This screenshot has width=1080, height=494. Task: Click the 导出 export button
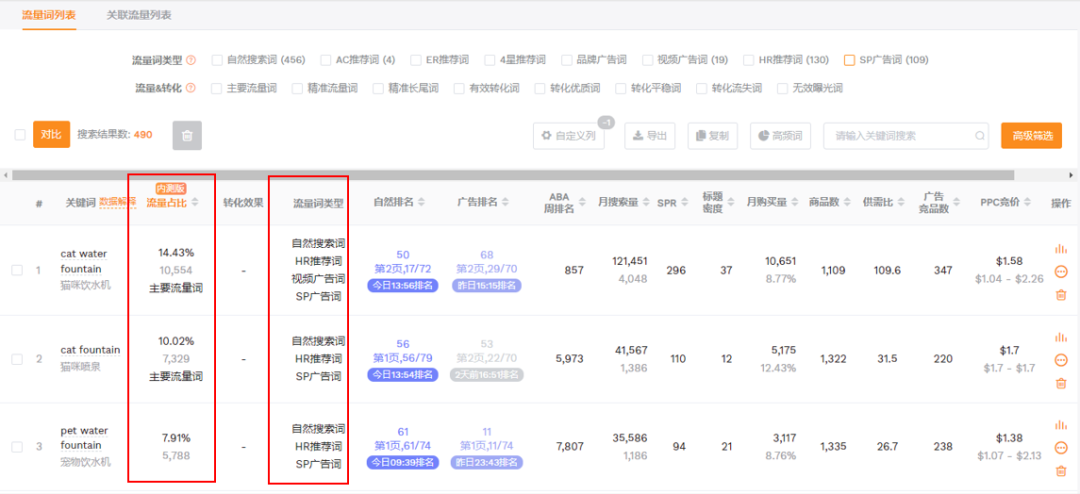tap(649, 136)
